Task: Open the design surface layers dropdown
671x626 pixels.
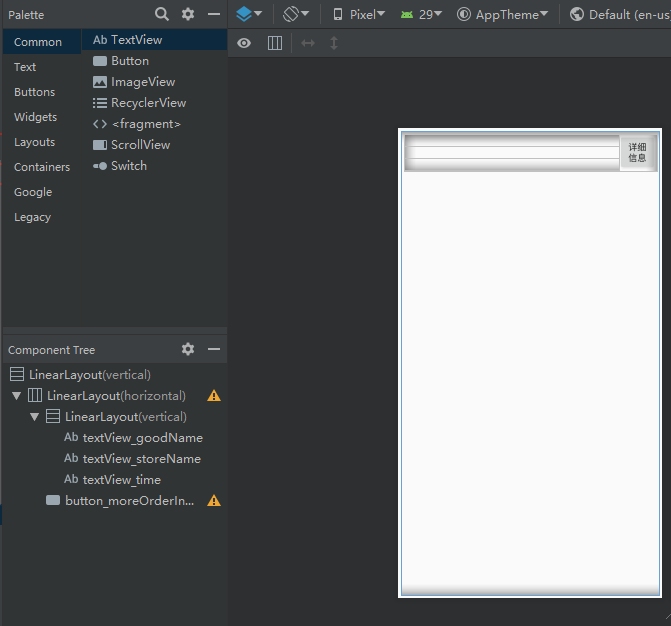Action: [x=249, y=14]
